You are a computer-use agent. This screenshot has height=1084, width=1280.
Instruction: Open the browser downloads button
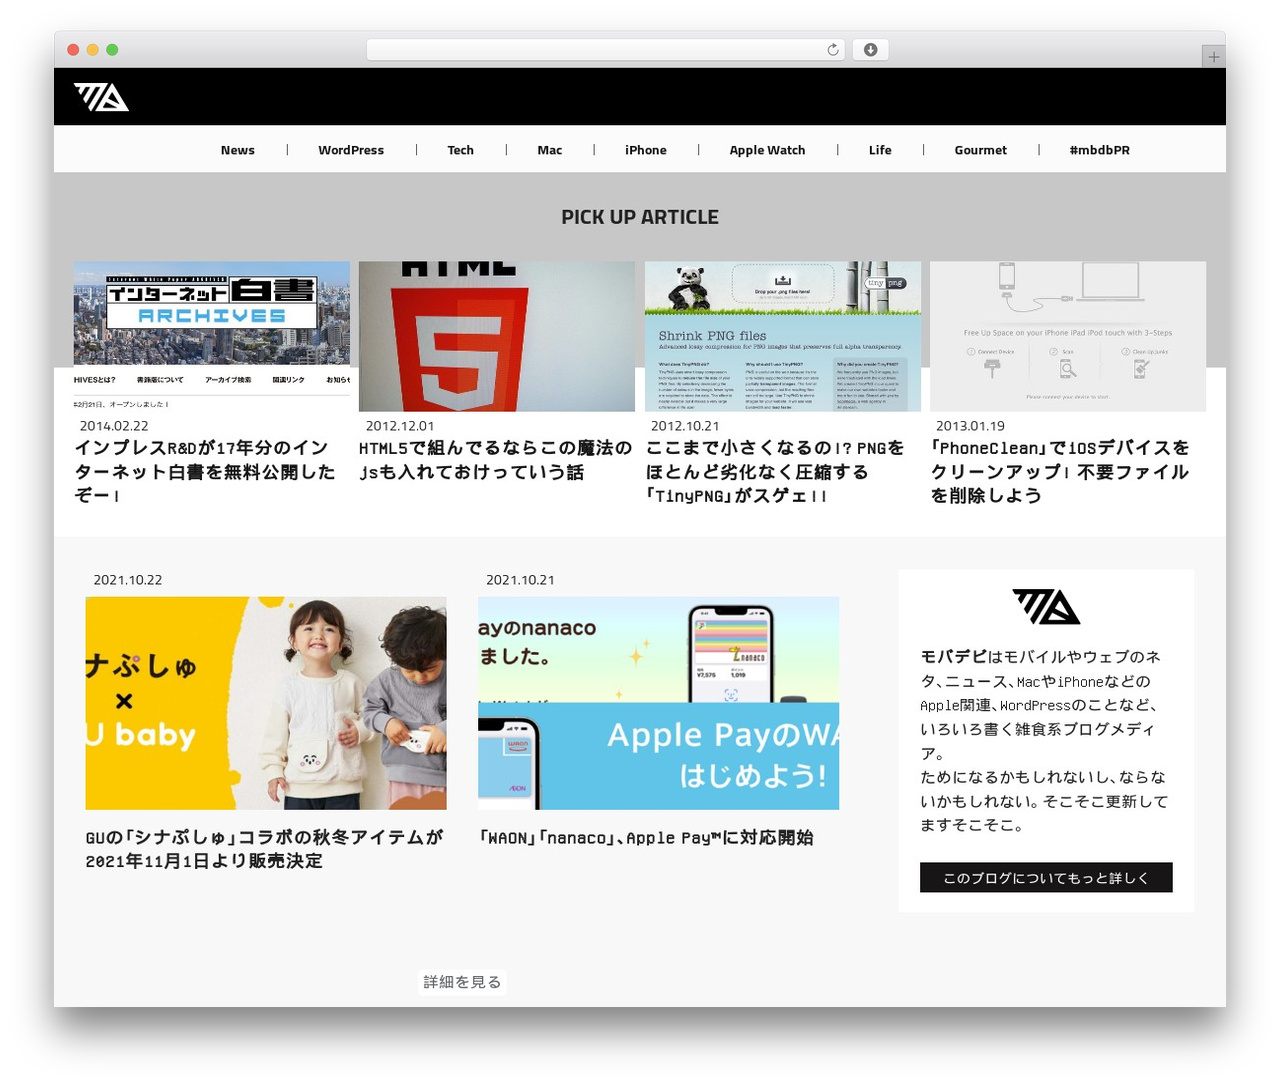click(x=870, y=50)
